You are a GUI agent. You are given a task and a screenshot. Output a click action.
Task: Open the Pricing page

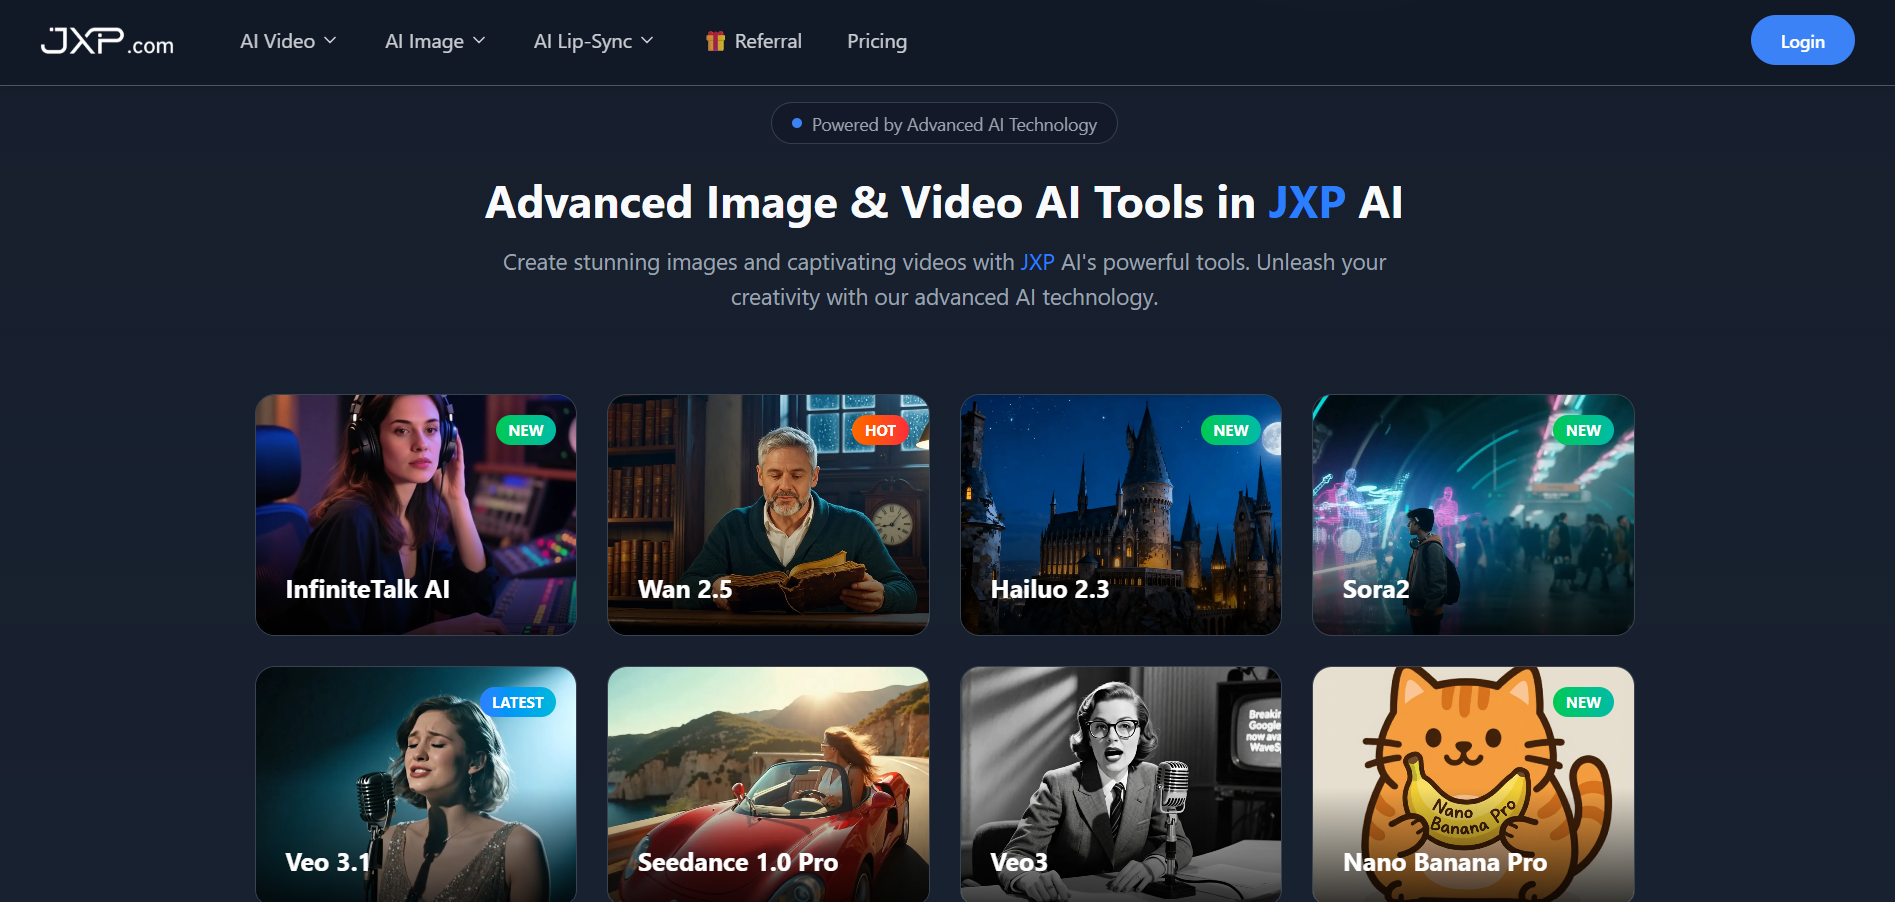tap(877, 41)
